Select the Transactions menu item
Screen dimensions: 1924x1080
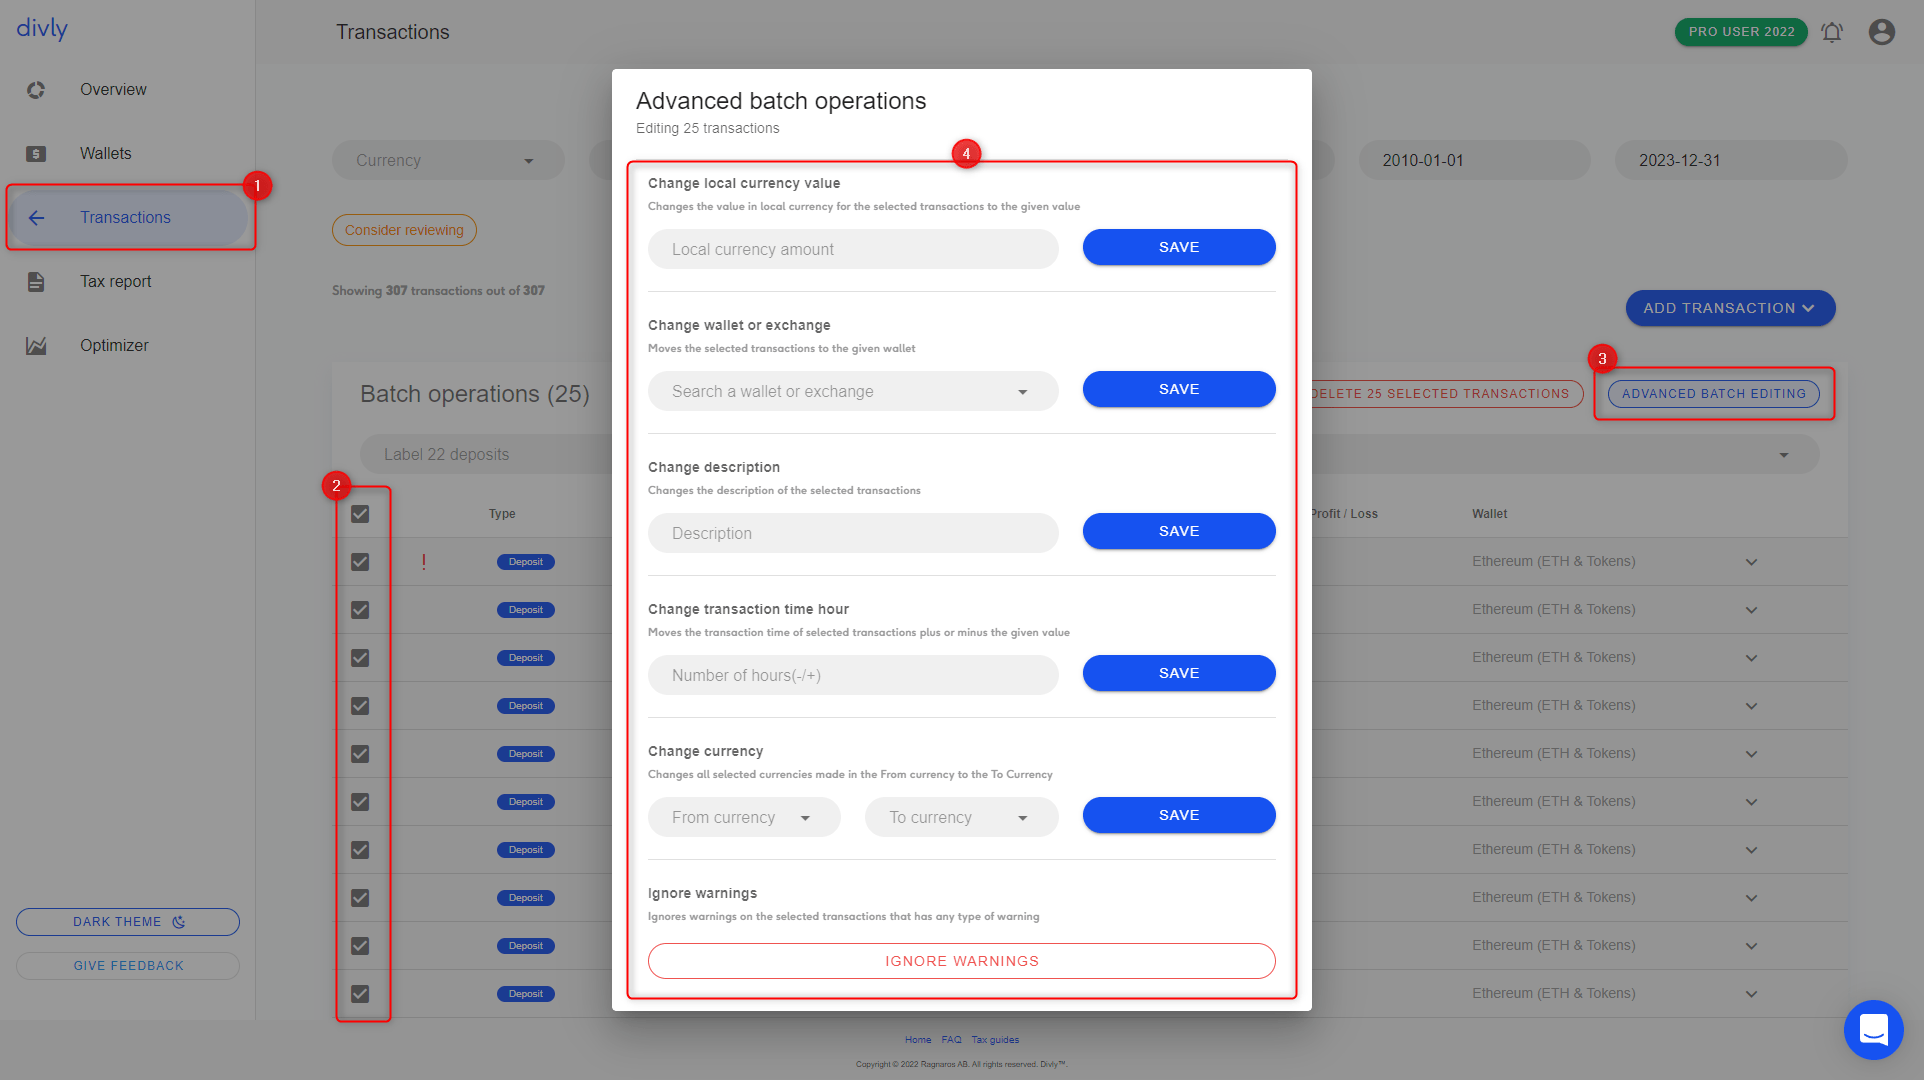[x=126, y=215]
